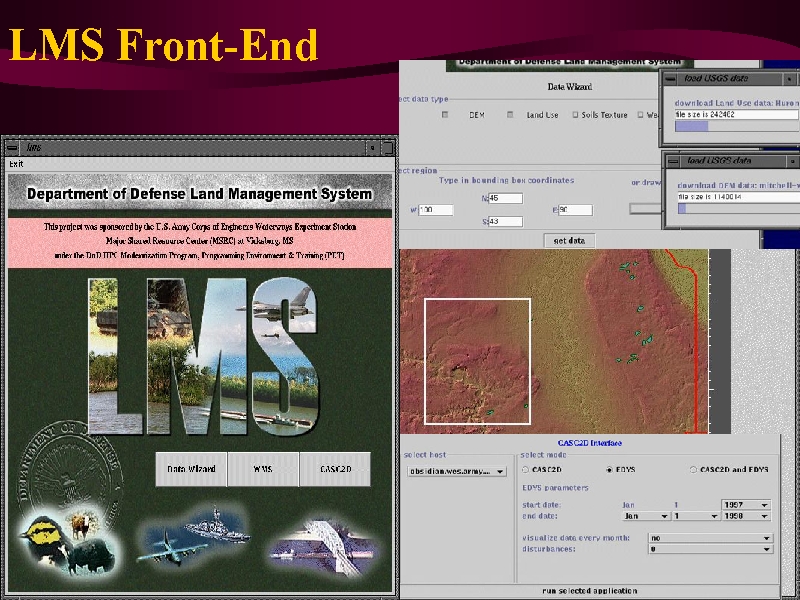Click the WMS button
800x600 pixels.
pyautogui.click(x=263, y=469)
